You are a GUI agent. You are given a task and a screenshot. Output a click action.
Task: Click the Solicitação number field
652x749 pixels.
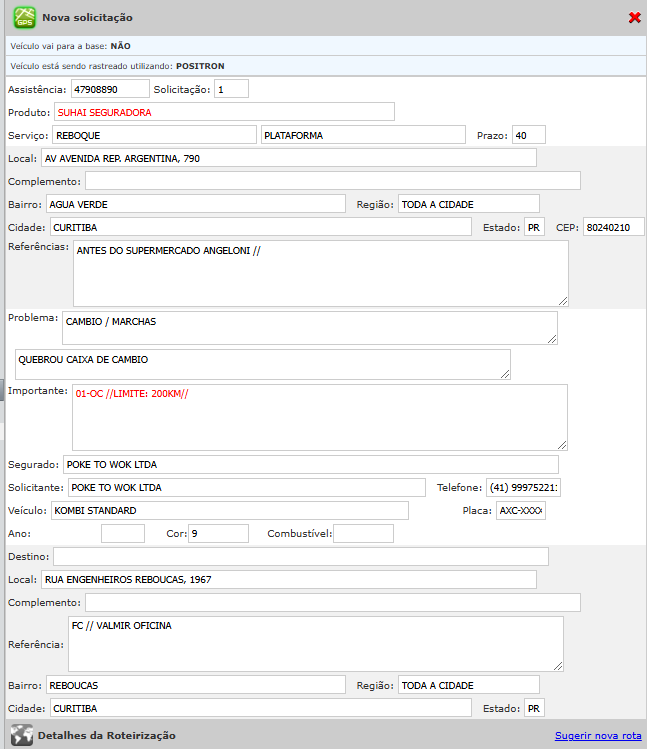[232, 89]
